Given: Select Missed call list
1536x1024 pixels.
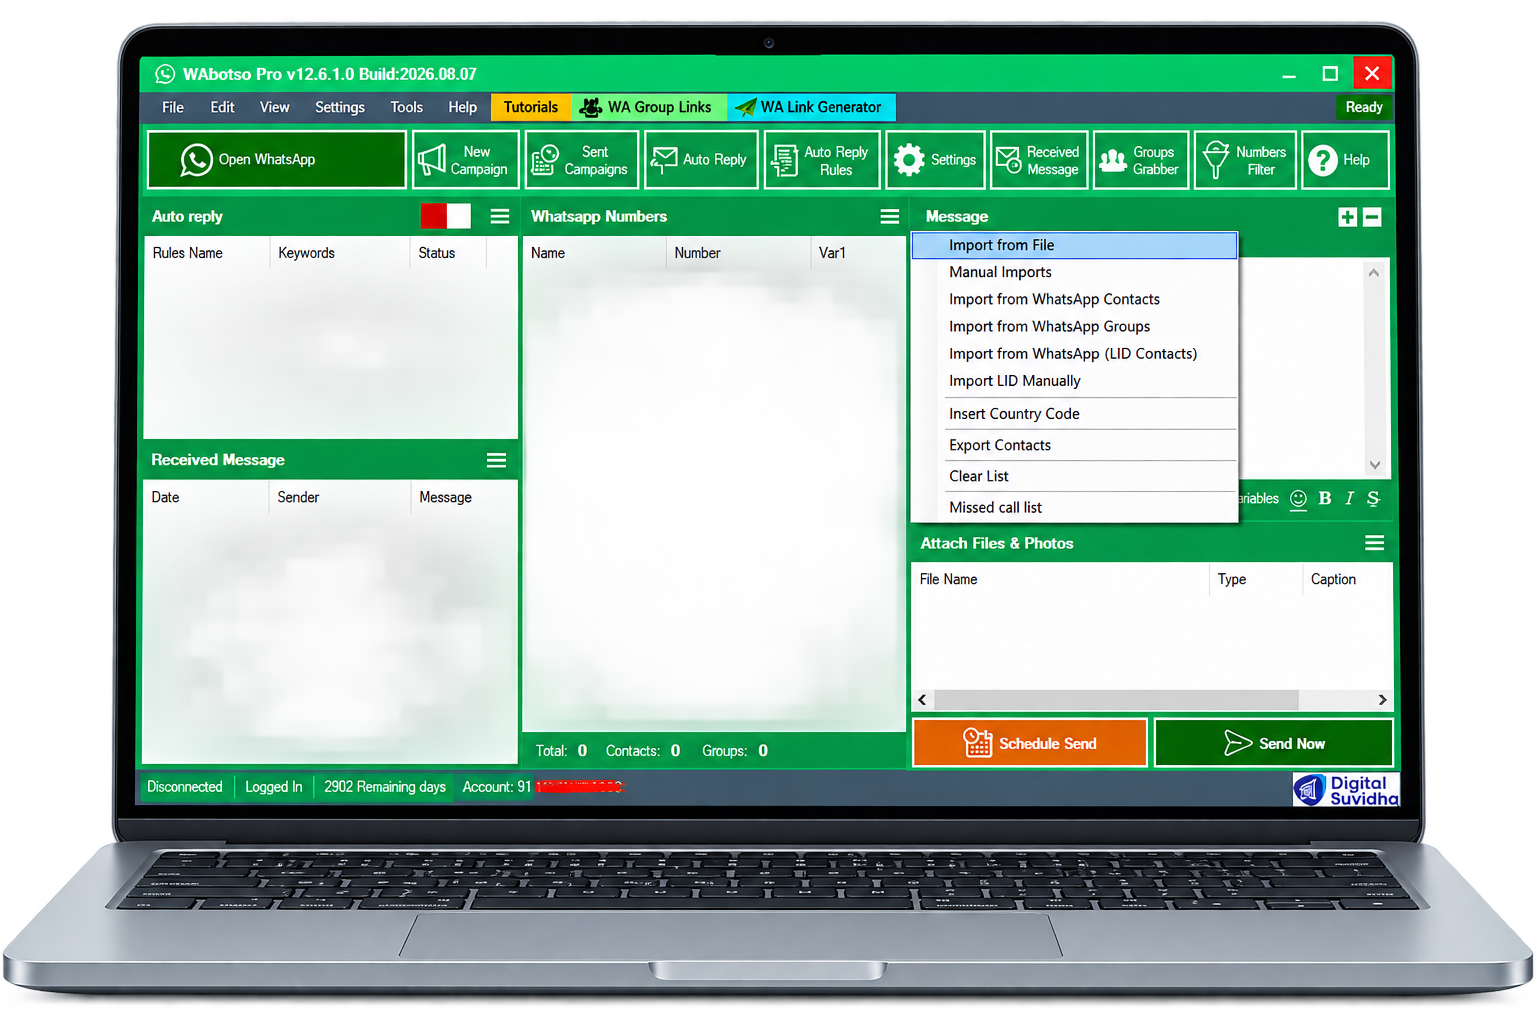Looking at the screenshot, I should pos(1074,507).
